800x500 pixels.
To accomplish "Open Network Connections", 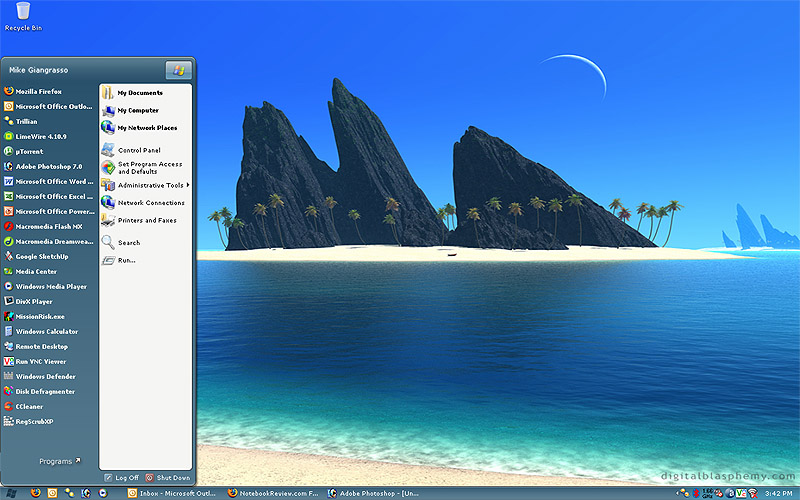I will click(x=145, y=203).
